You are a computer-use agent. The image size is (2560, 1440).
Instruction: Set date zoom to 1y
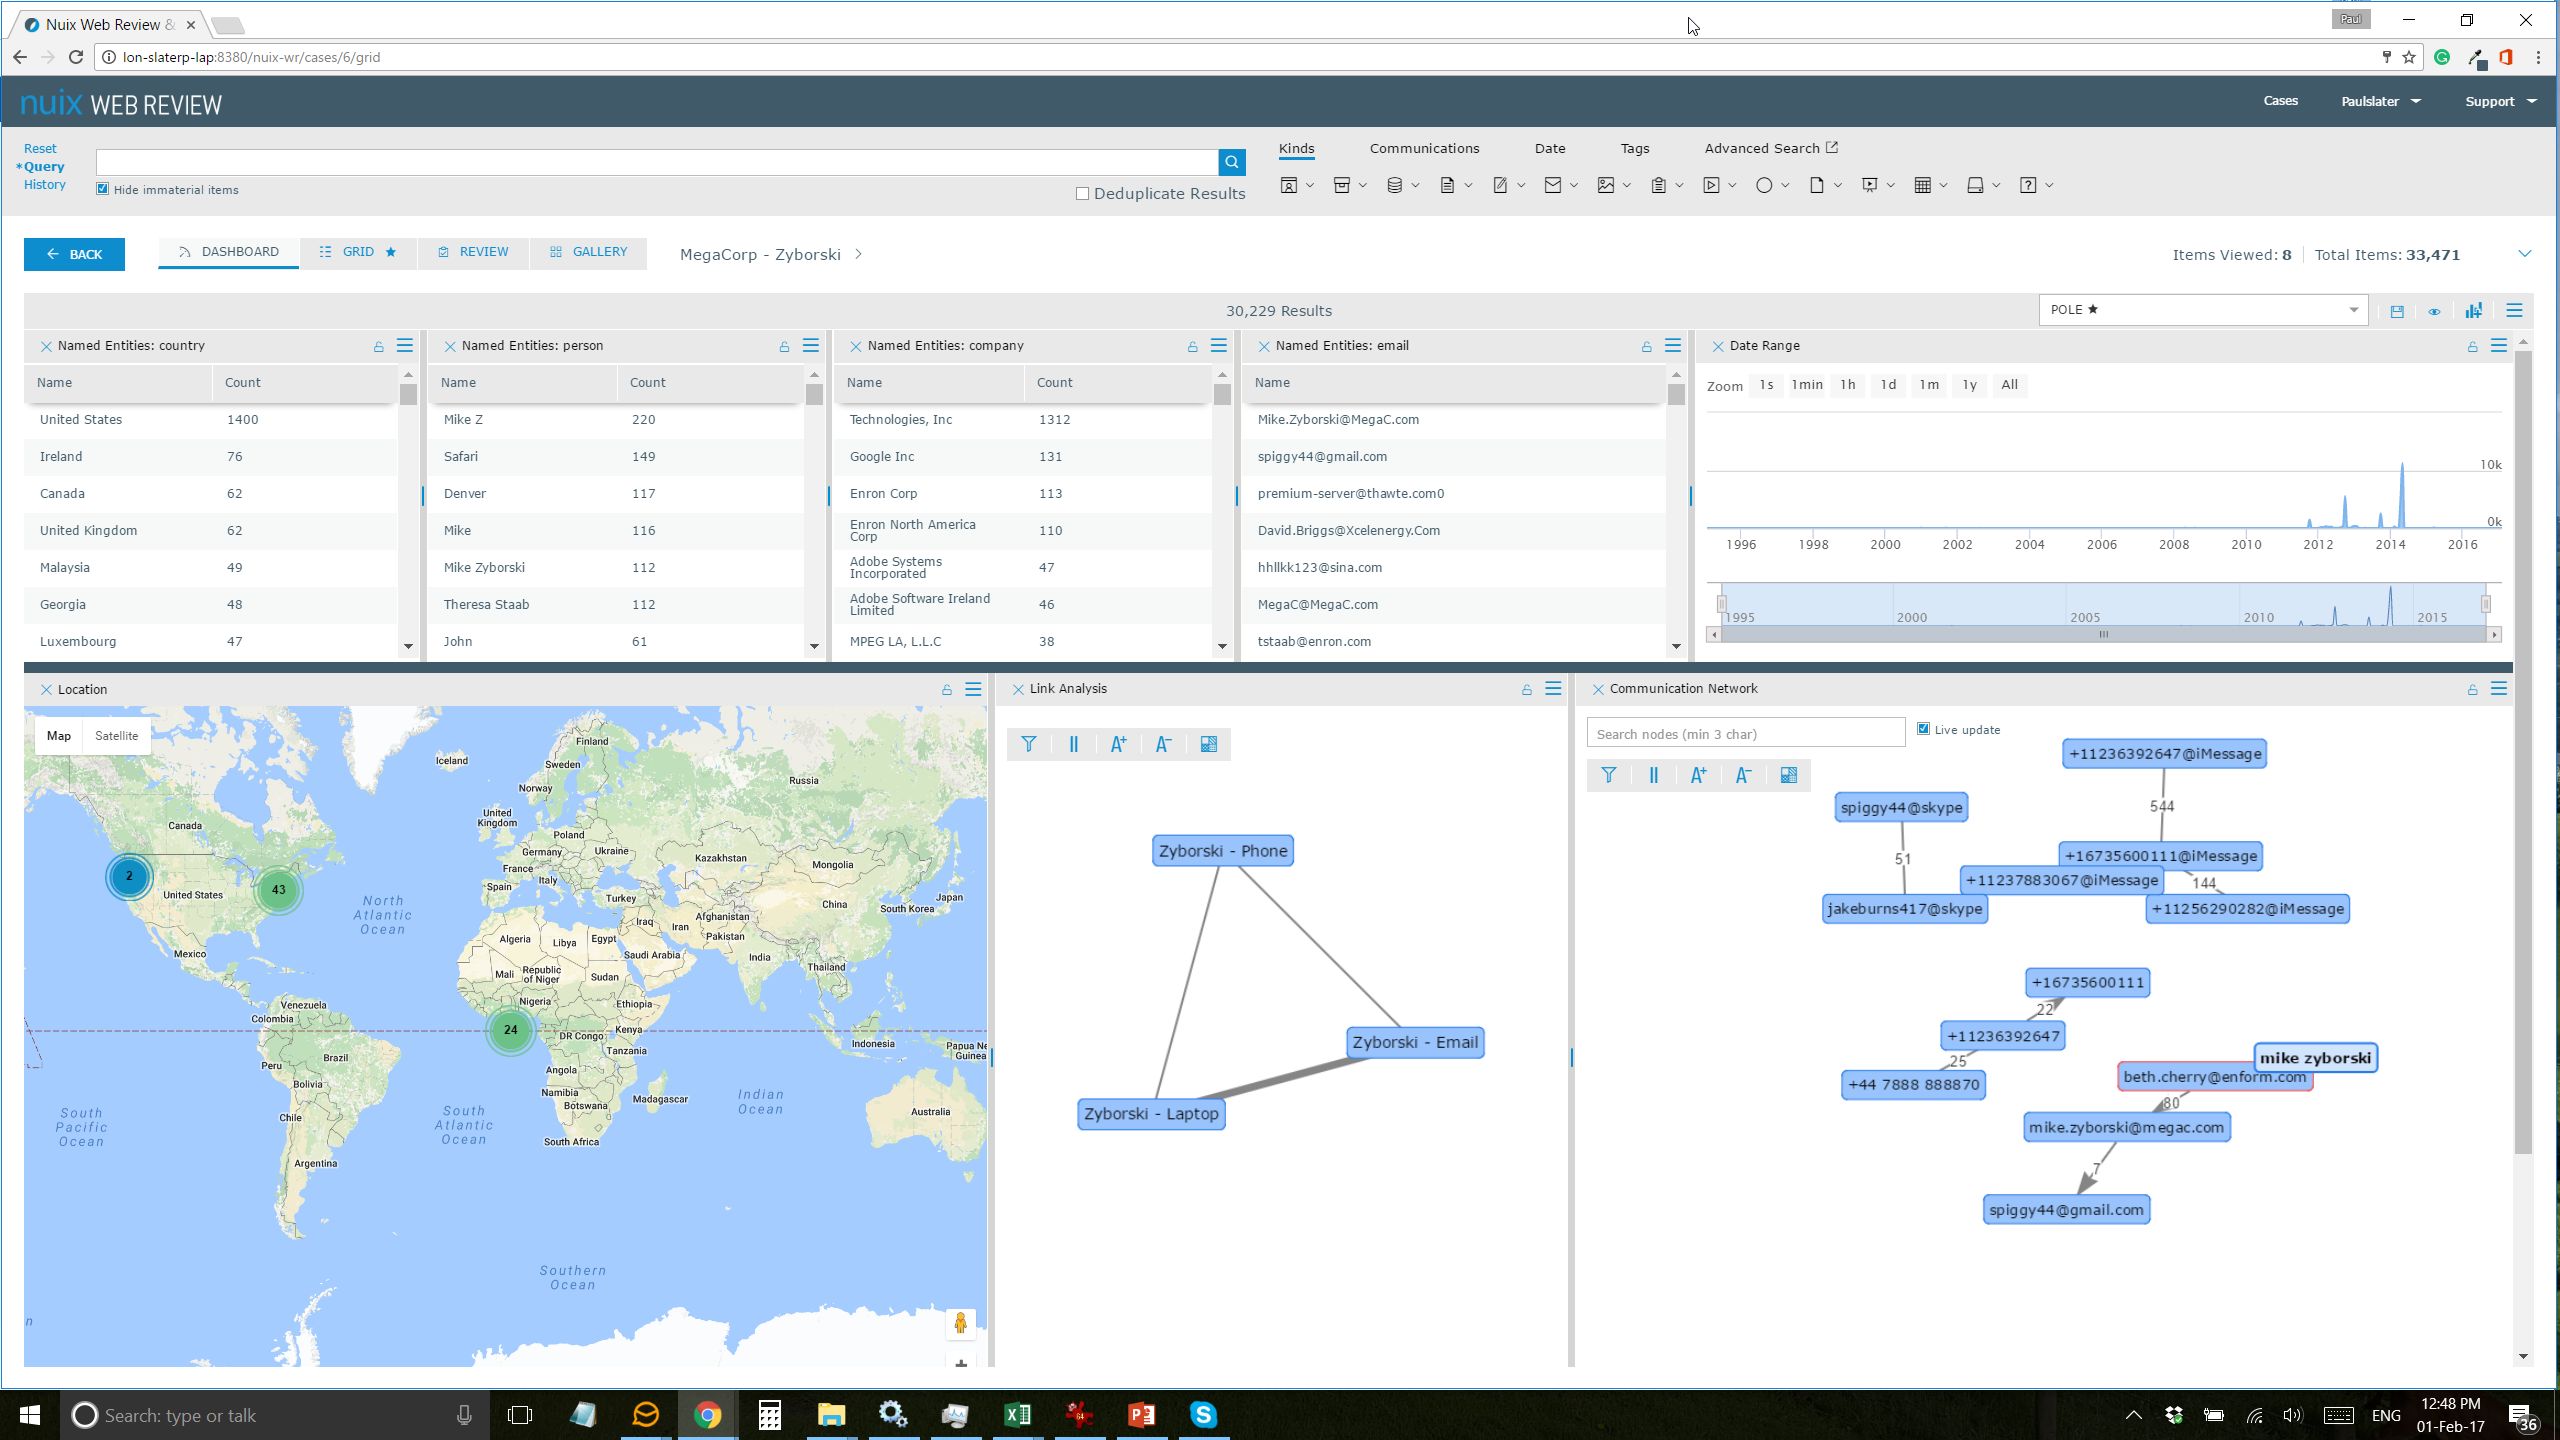pyautogui.click(x=1969, y=385)
